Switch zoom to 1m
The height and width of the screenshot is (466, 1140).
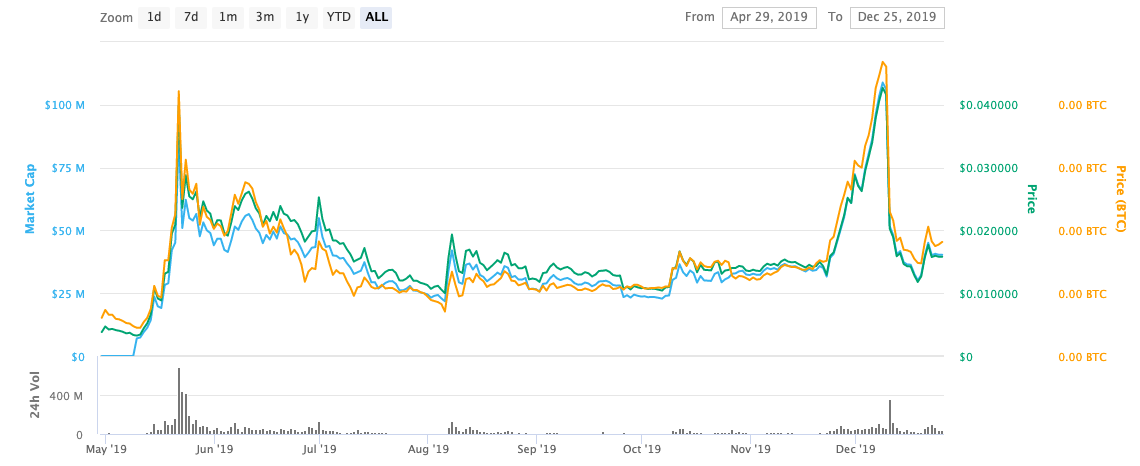pyautogui.click(x=228, y=17)
